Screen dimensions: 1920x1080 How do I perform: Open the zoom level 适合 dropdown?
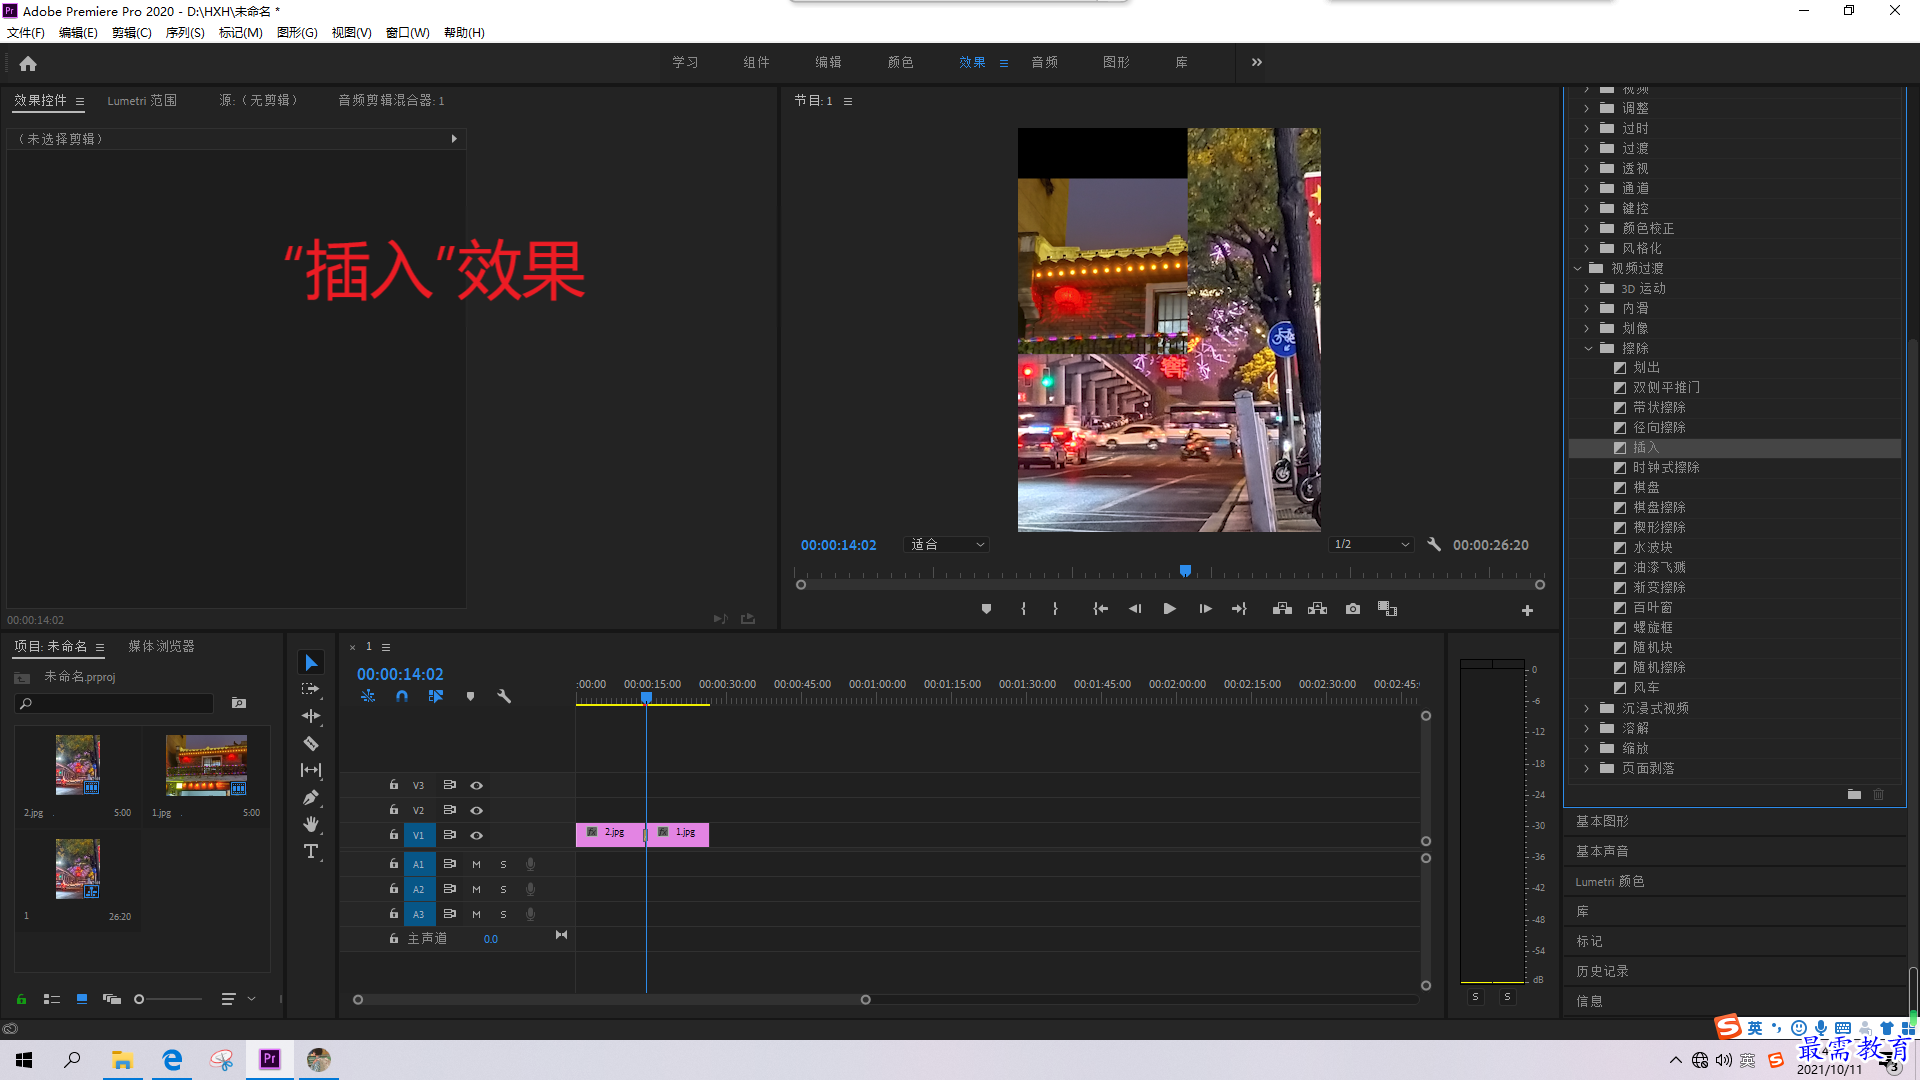(946, 545)
